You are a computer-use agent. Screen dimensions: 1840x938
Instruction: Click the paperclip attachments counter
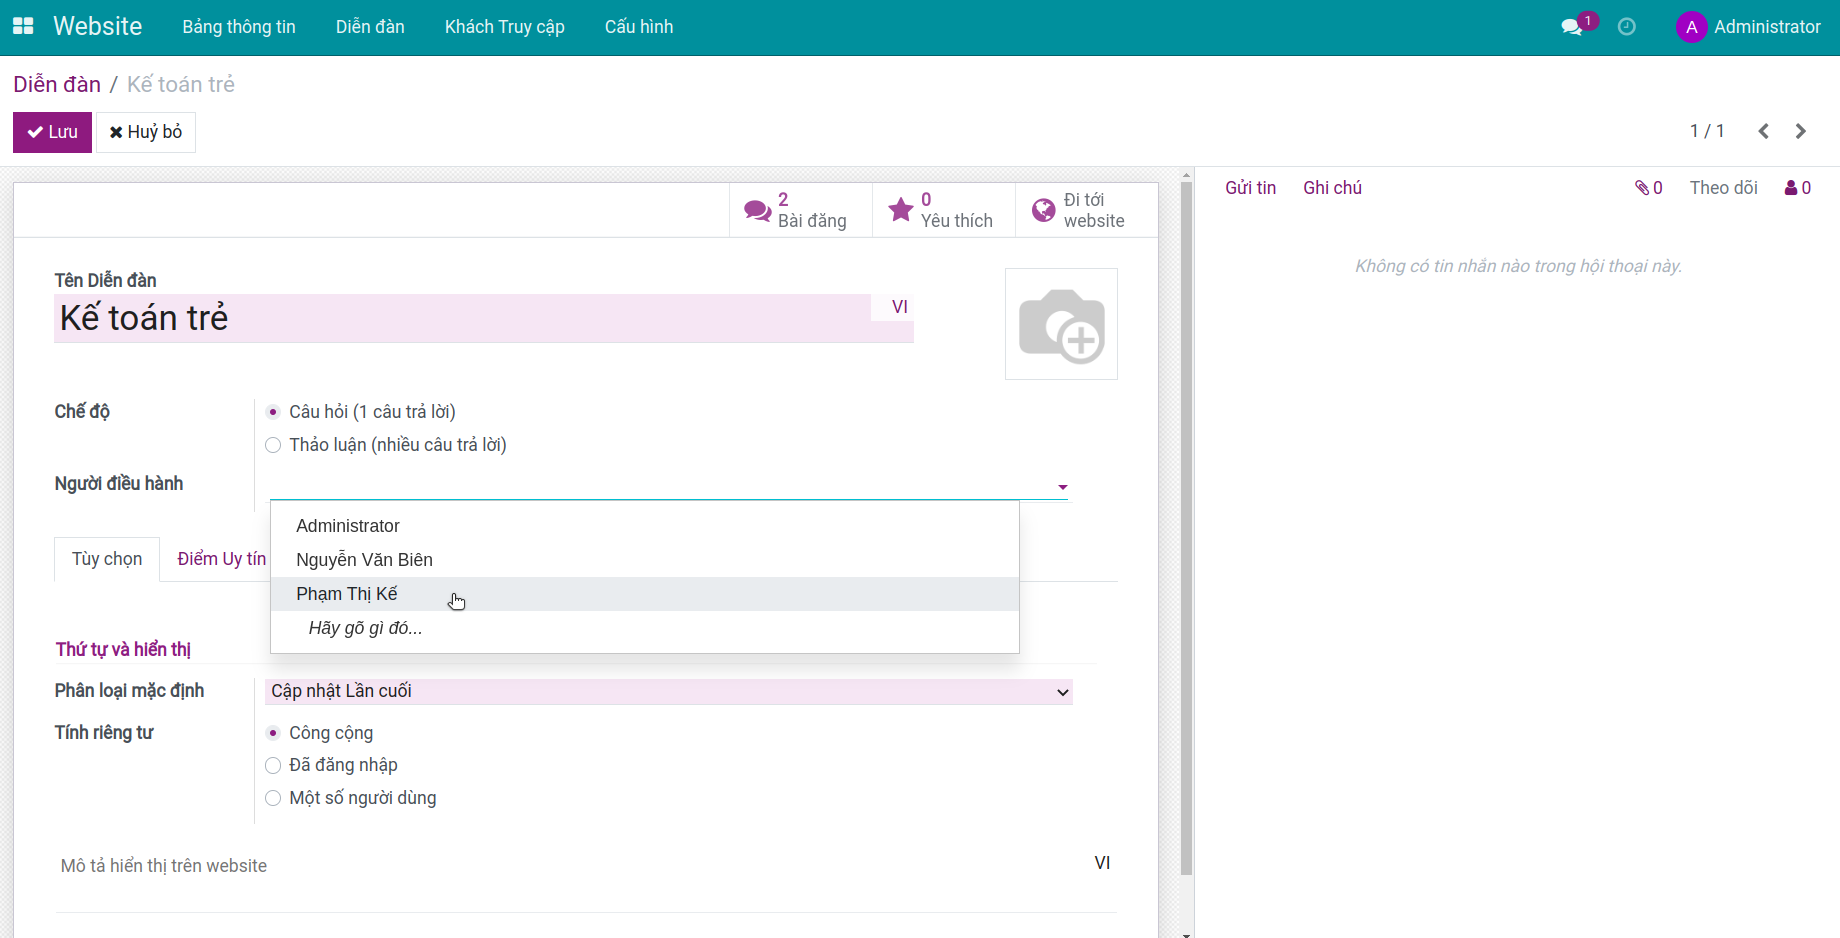1648,188
